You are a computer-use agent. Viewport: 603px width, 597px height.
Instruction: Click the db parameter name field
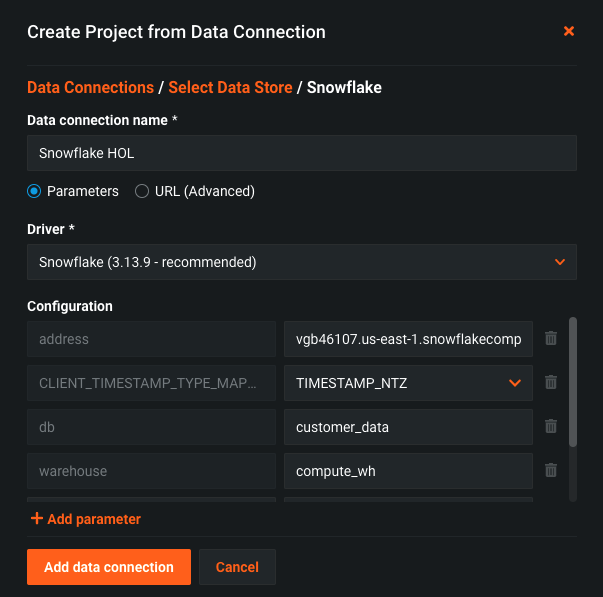152,427
